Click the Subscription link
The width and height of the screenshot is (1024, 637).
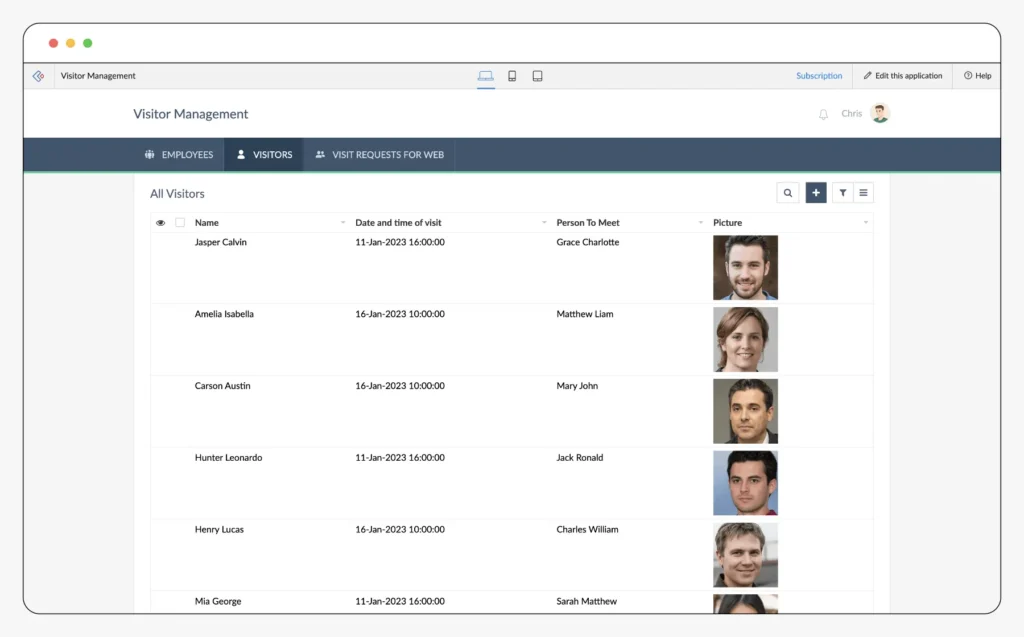click(x=819, y=75)
